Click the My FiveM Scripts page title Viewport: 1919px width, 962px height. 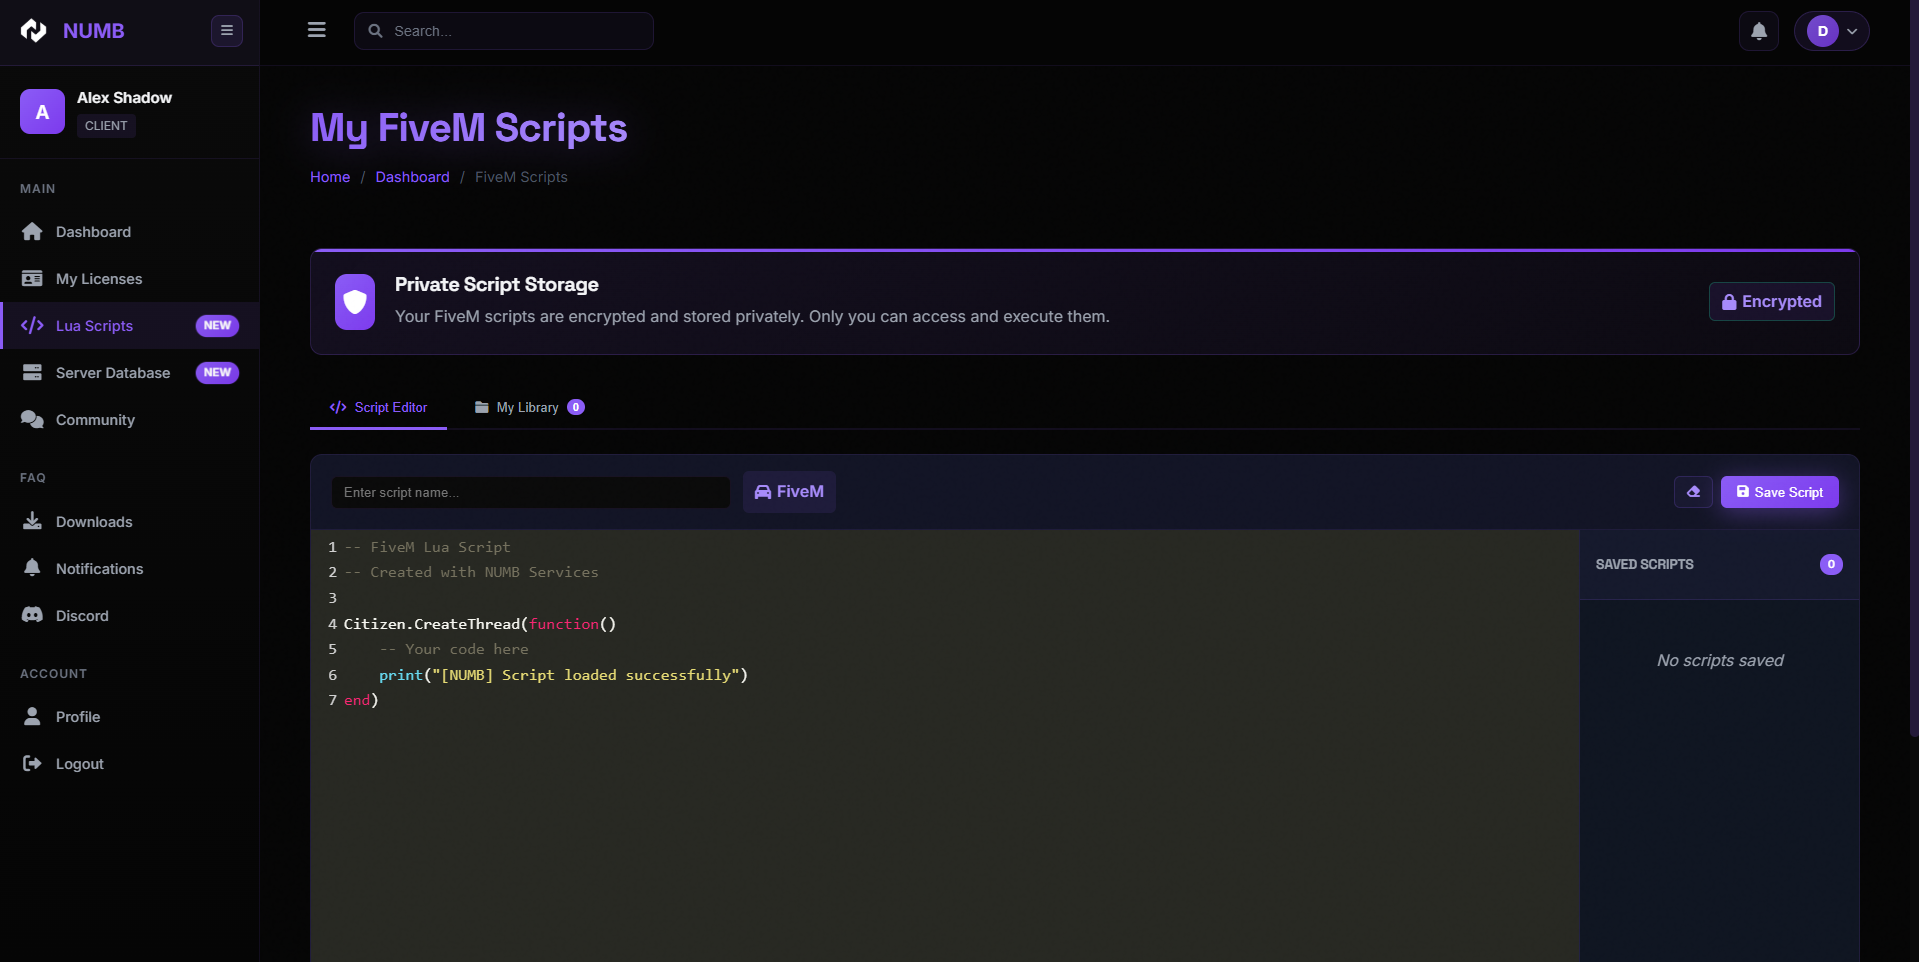pos(468,128)
